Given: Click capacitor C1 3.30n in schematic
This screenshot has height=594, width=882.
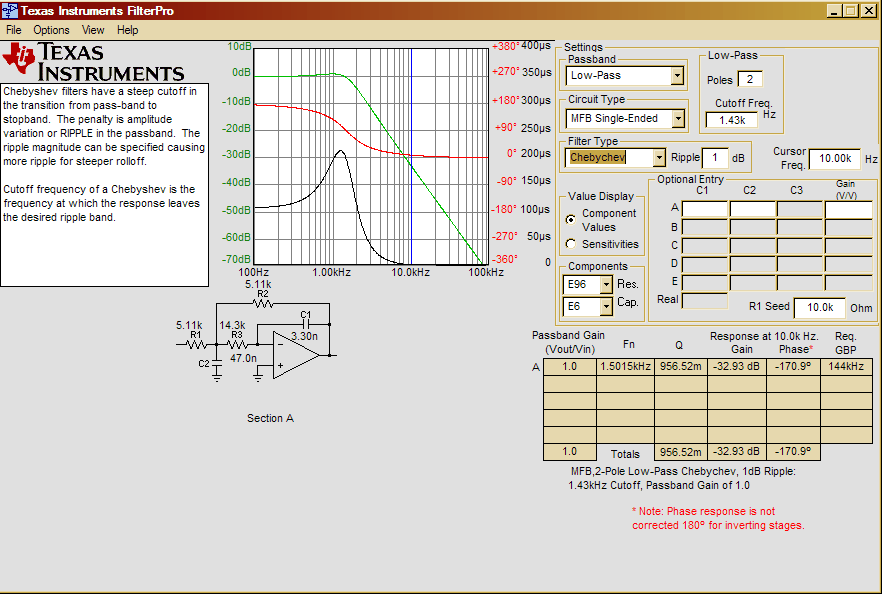Looking at the screenshot, I should [x=306, y=324].
